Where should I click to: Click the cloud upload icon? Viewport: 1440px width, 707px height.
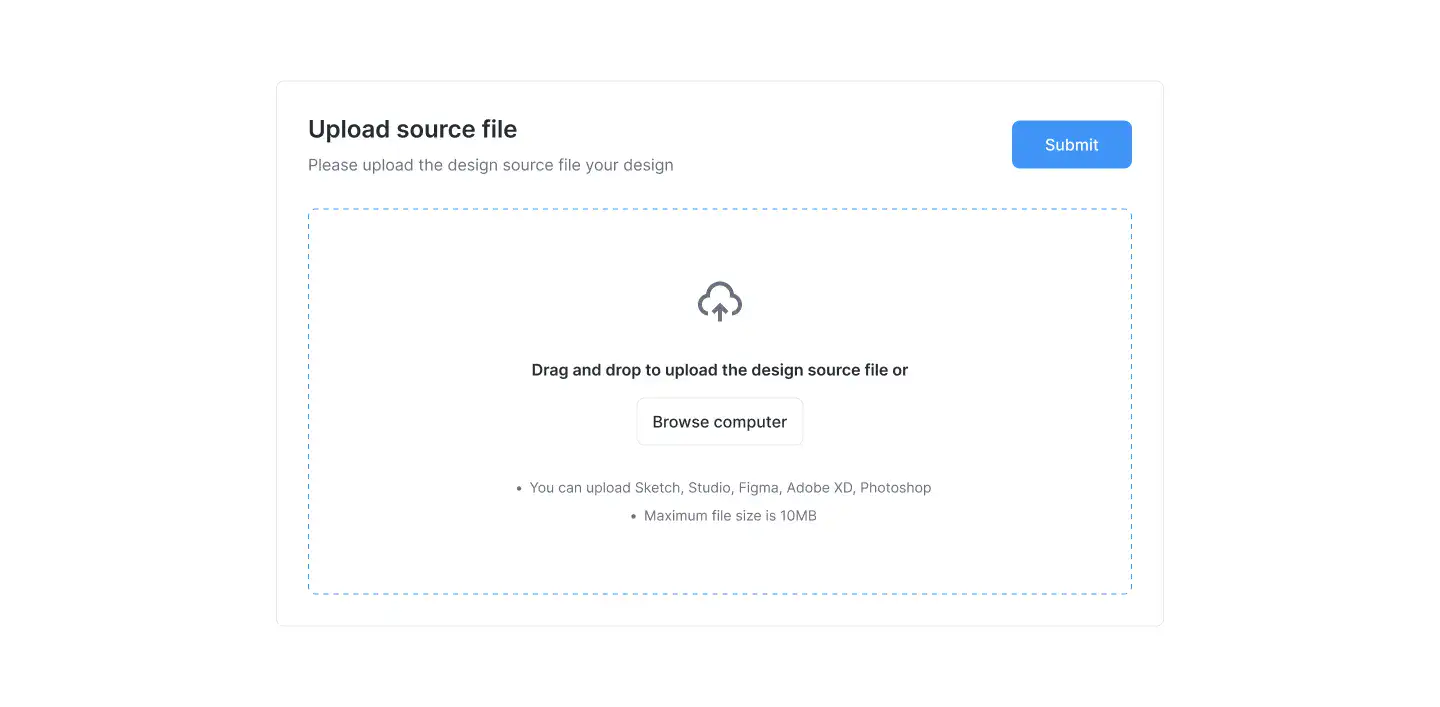tap(720, 302)
